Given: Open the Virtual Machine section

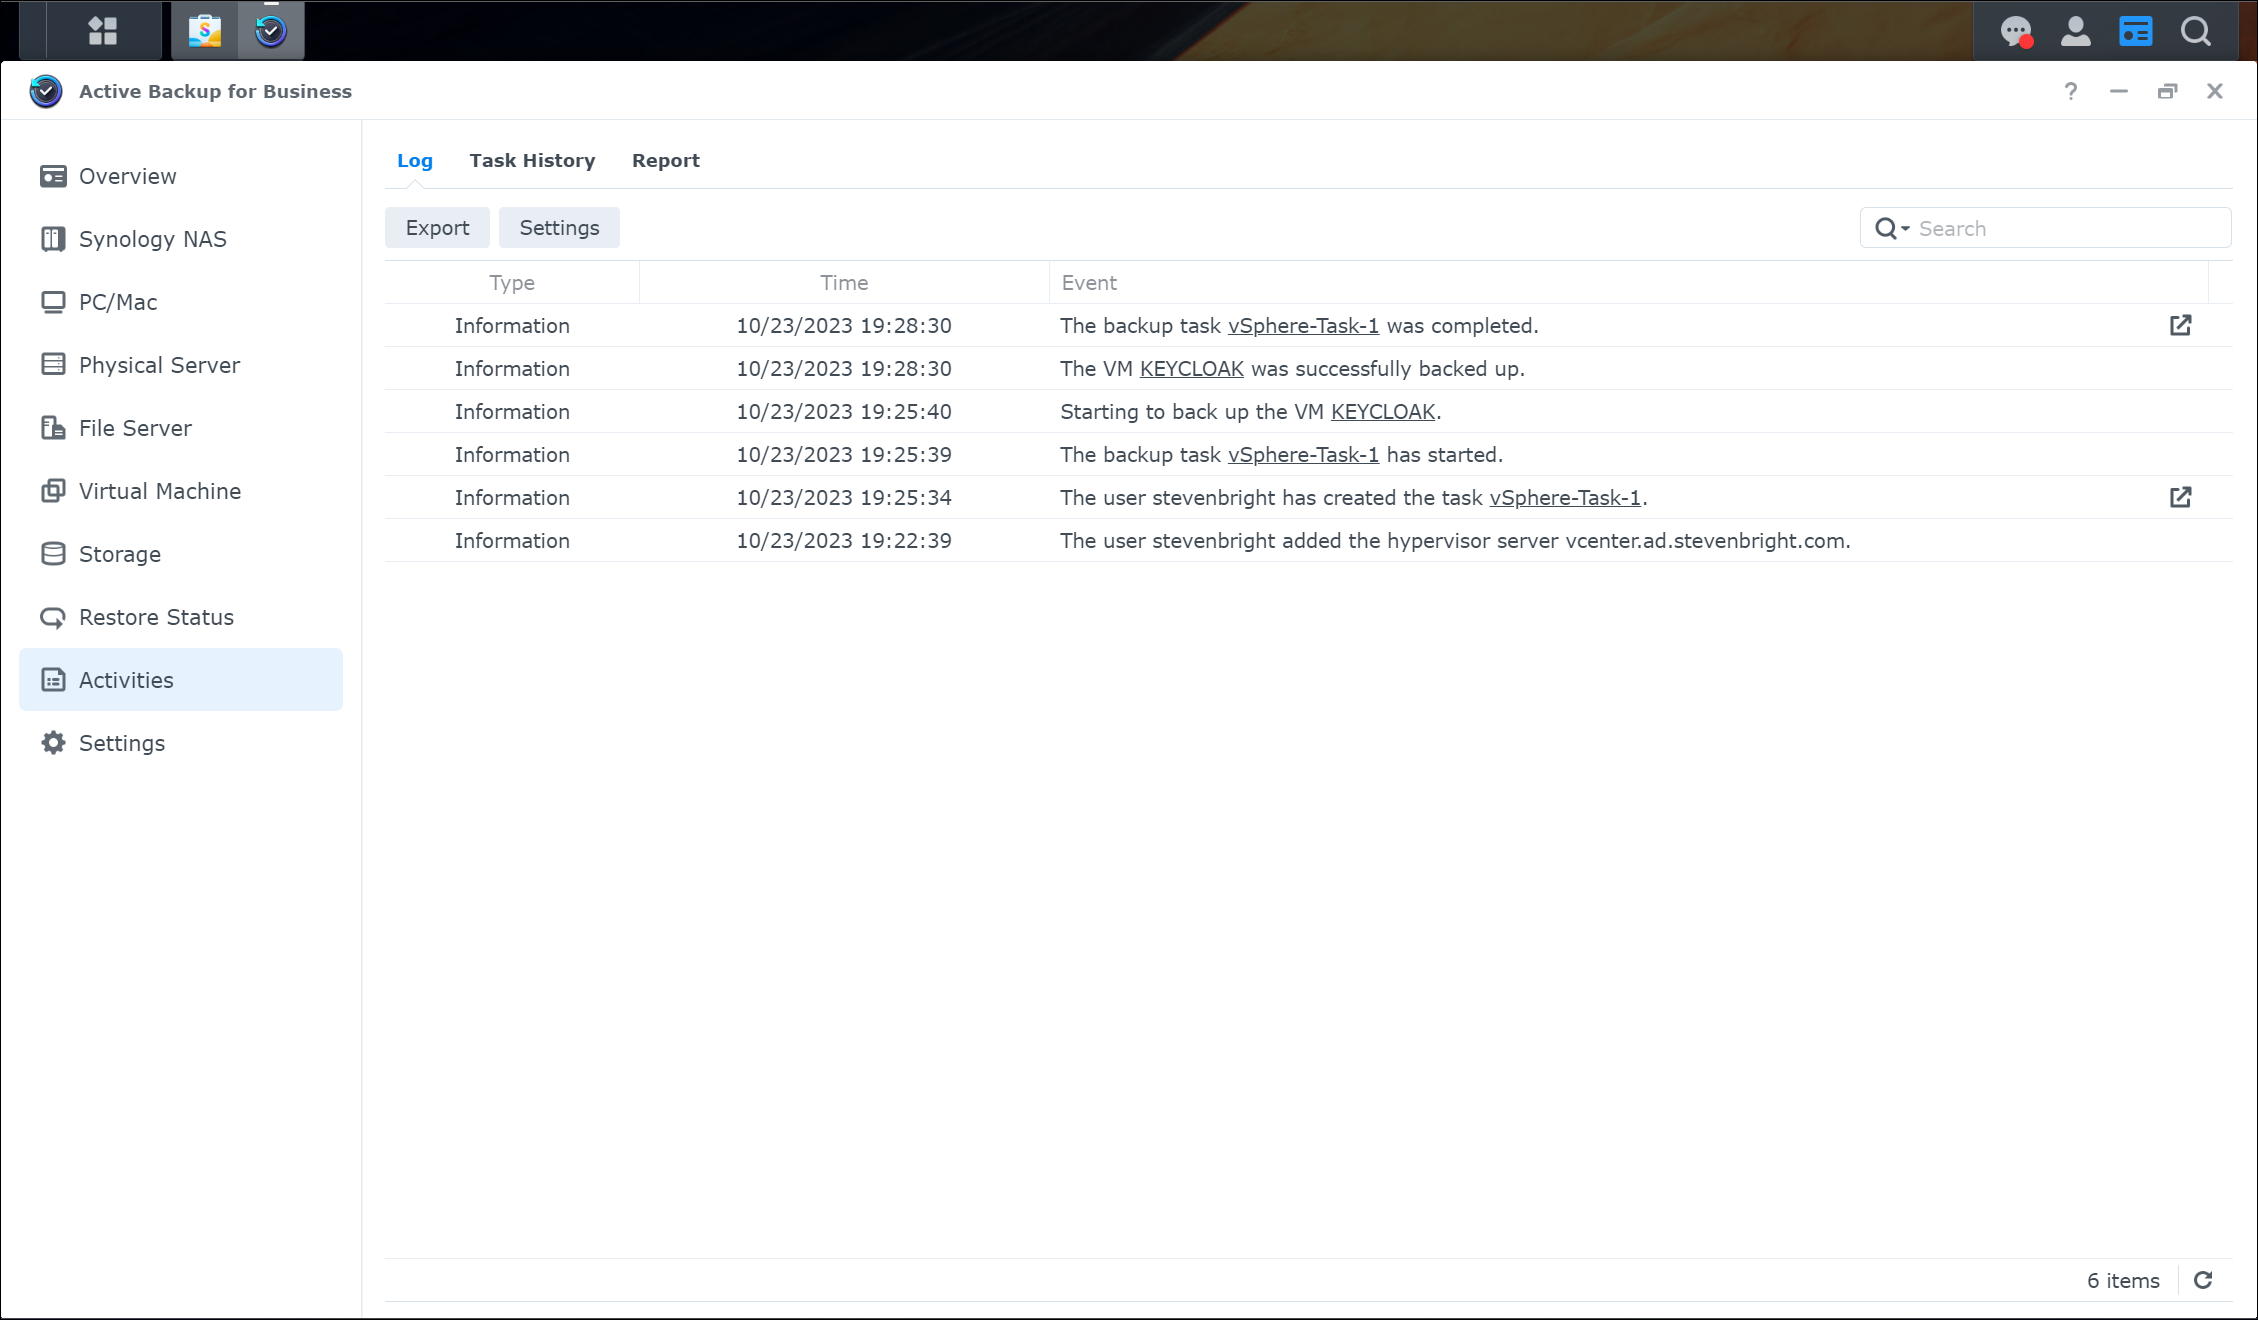Looking at the screenshot, I should tap(159, 491).
